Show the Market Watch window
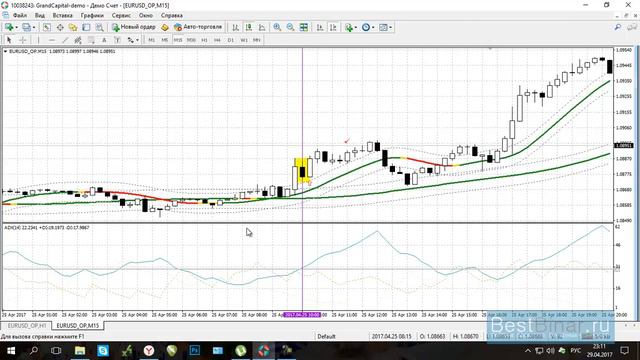The height and width of the screenshot is (360, 640). (x=47, y=27)
